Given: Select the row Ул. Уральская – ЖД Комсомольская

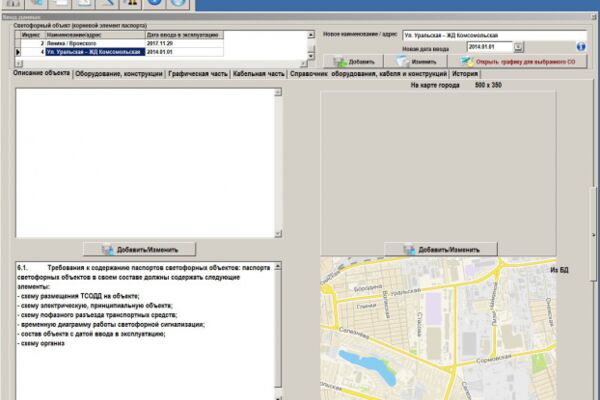Looking at the screenshot, I should pyautogui.click(x=119, y=52).
